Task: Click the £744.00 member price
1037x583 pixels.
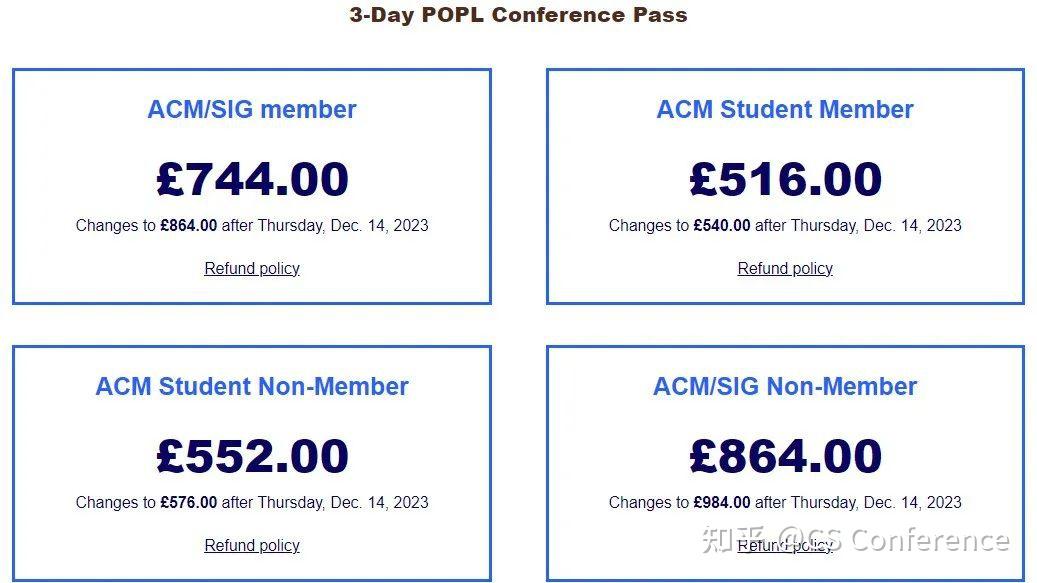Action: click(x=251, y=178)
